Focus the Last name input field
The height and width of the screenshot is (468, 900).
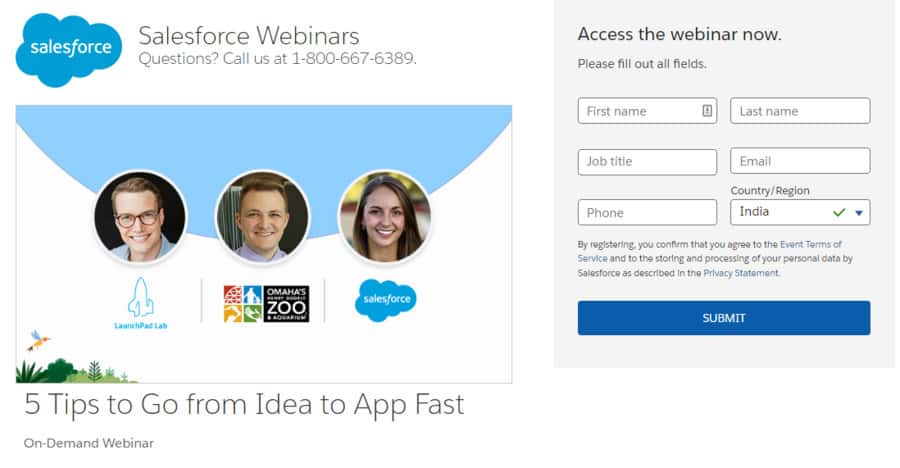point(800,111)
